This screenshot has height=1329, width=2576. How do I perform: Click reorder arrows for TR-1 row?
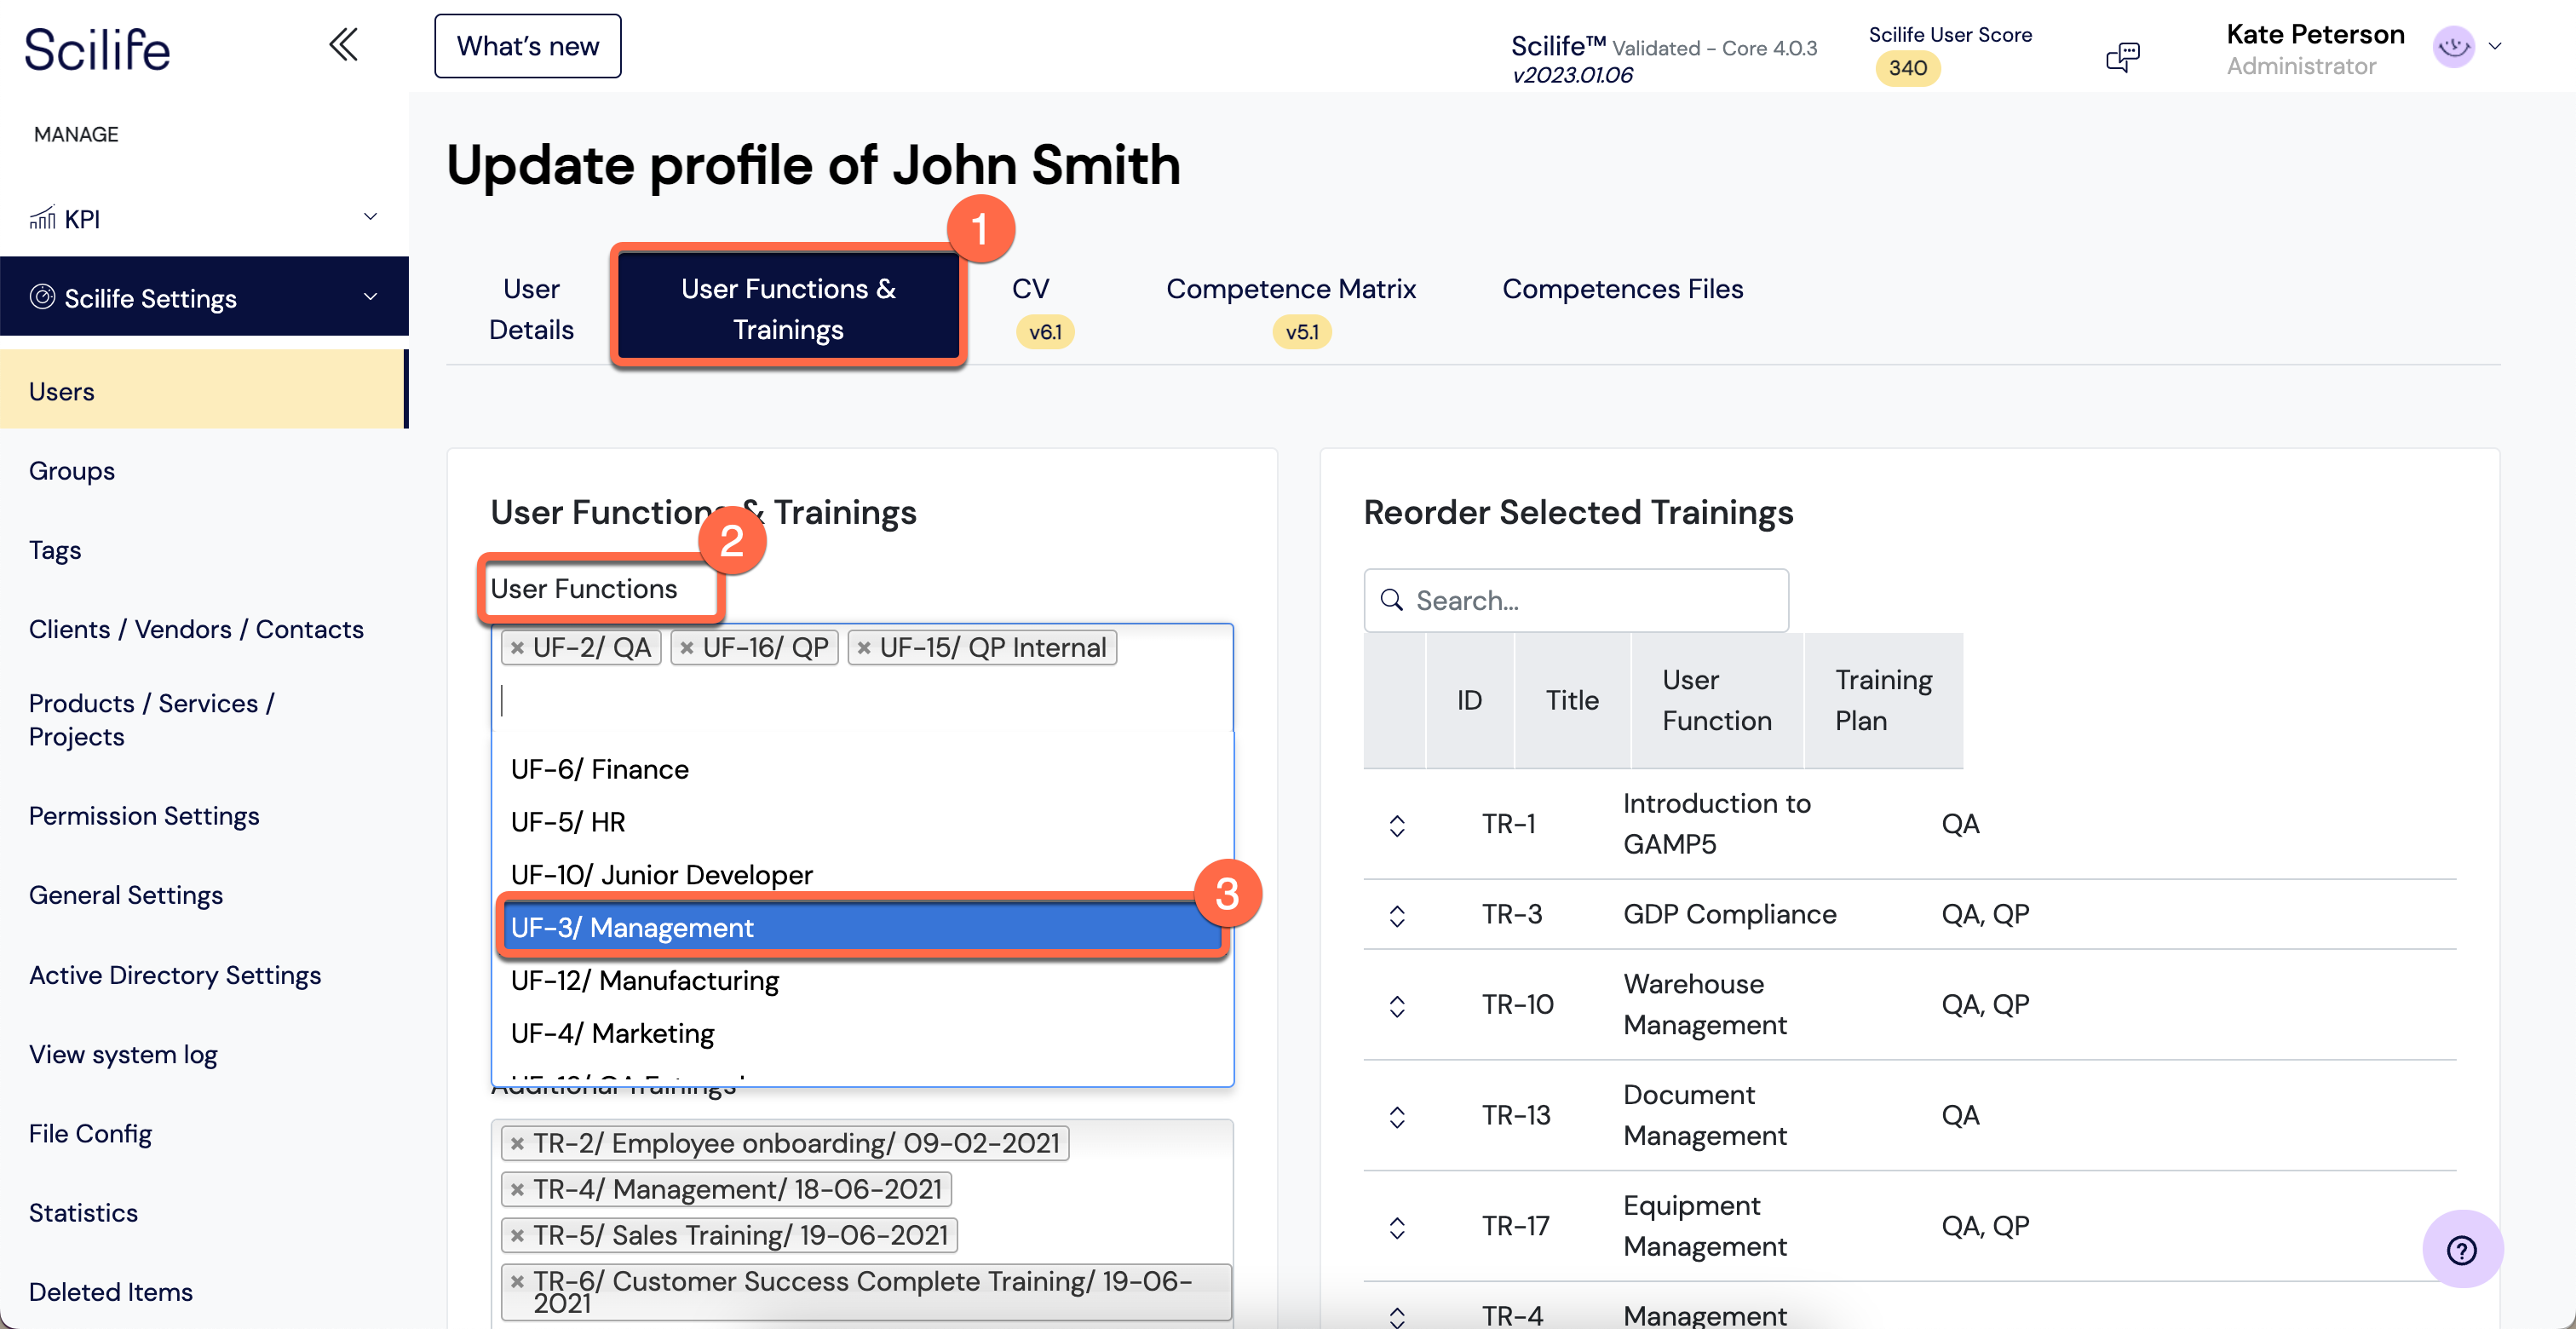(1397, 825)
